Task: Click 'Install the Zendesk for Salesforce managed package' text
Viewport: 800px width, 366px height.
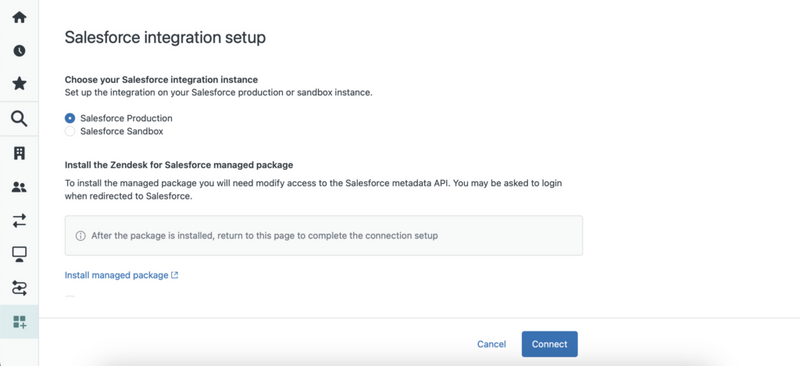Action: 179,165
